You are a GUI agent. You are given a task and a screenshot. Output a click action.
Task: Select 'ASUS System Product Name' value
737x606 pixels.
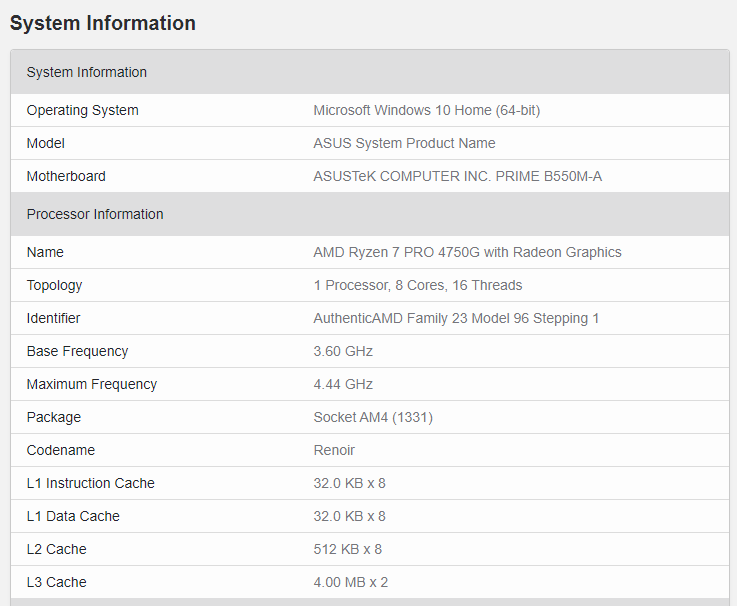(x=404, y=143)
